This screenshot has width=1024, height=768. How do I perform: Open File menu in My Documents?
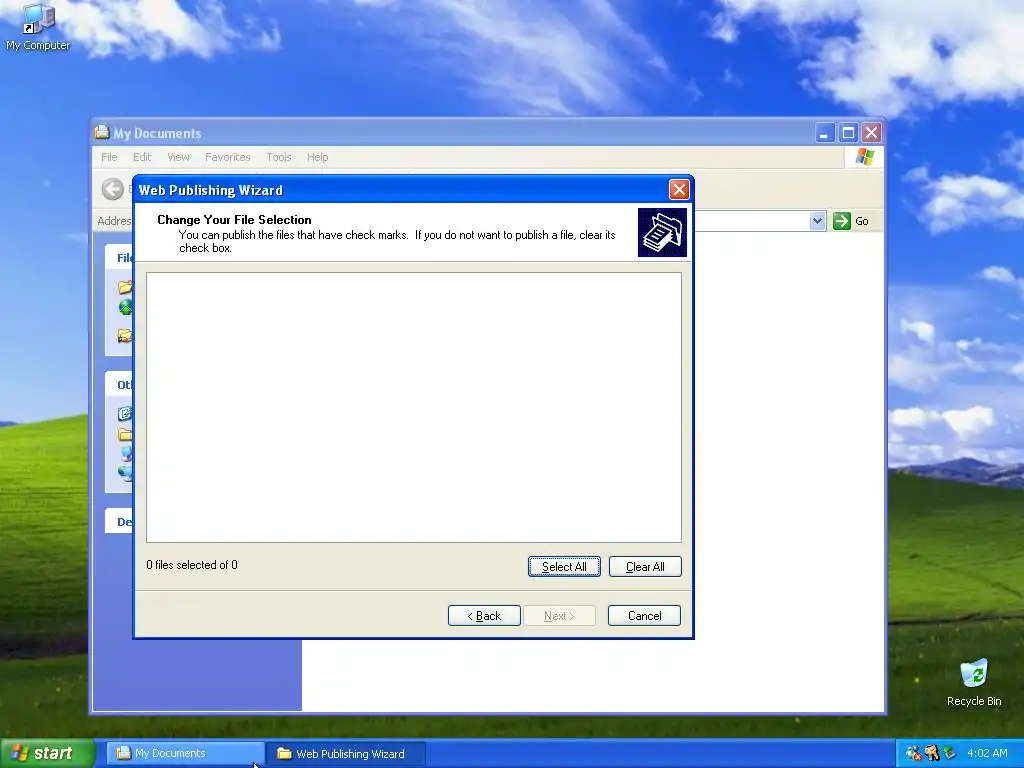(x=109, y=157)
